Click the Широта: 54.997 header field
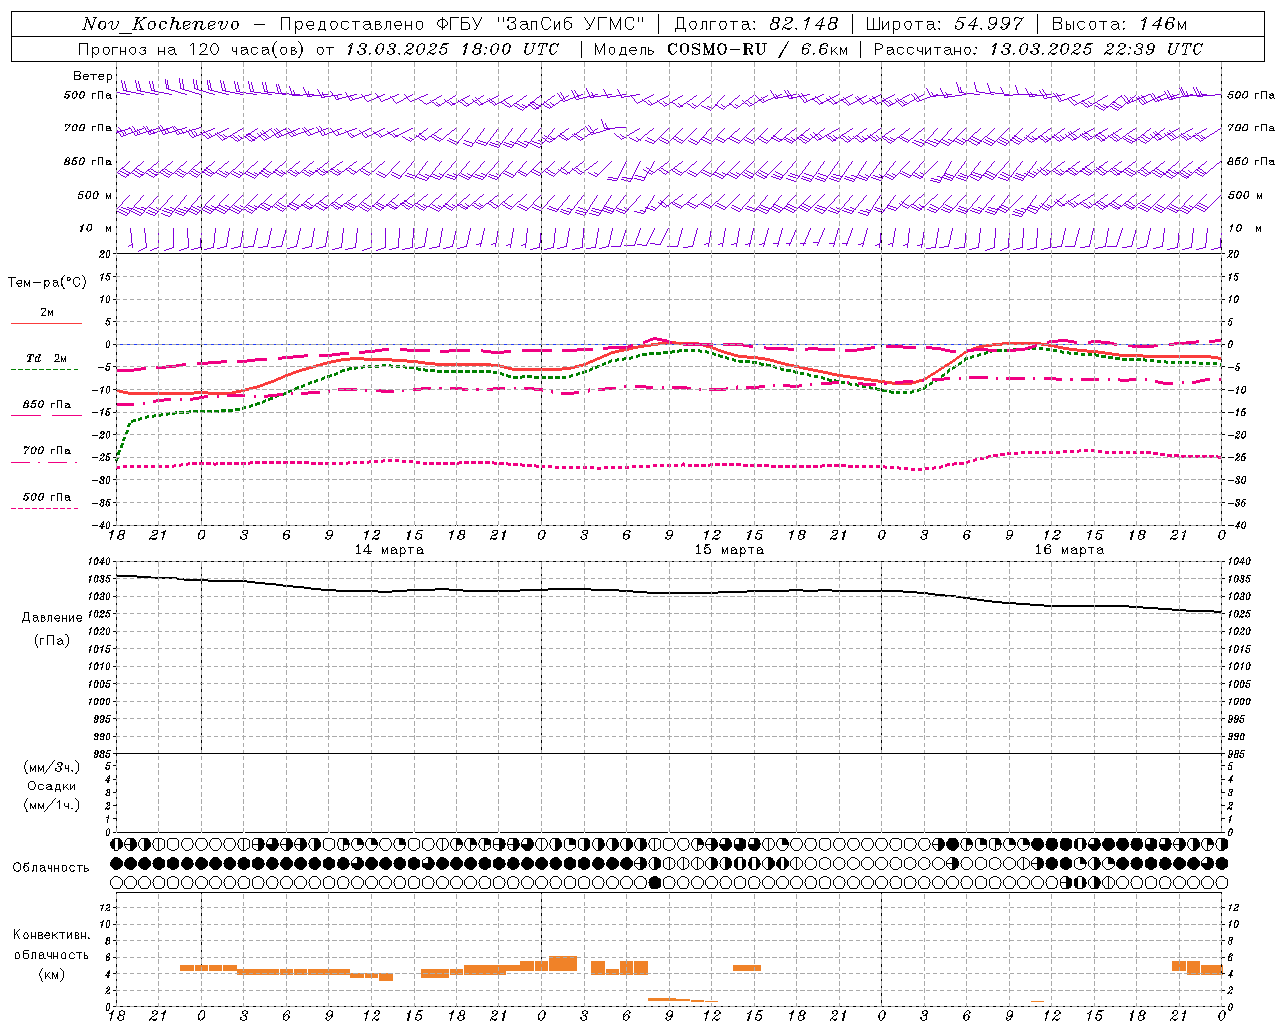This screenshot has height=1024, width=1280. pyautogui.click(x=945, y=24)
